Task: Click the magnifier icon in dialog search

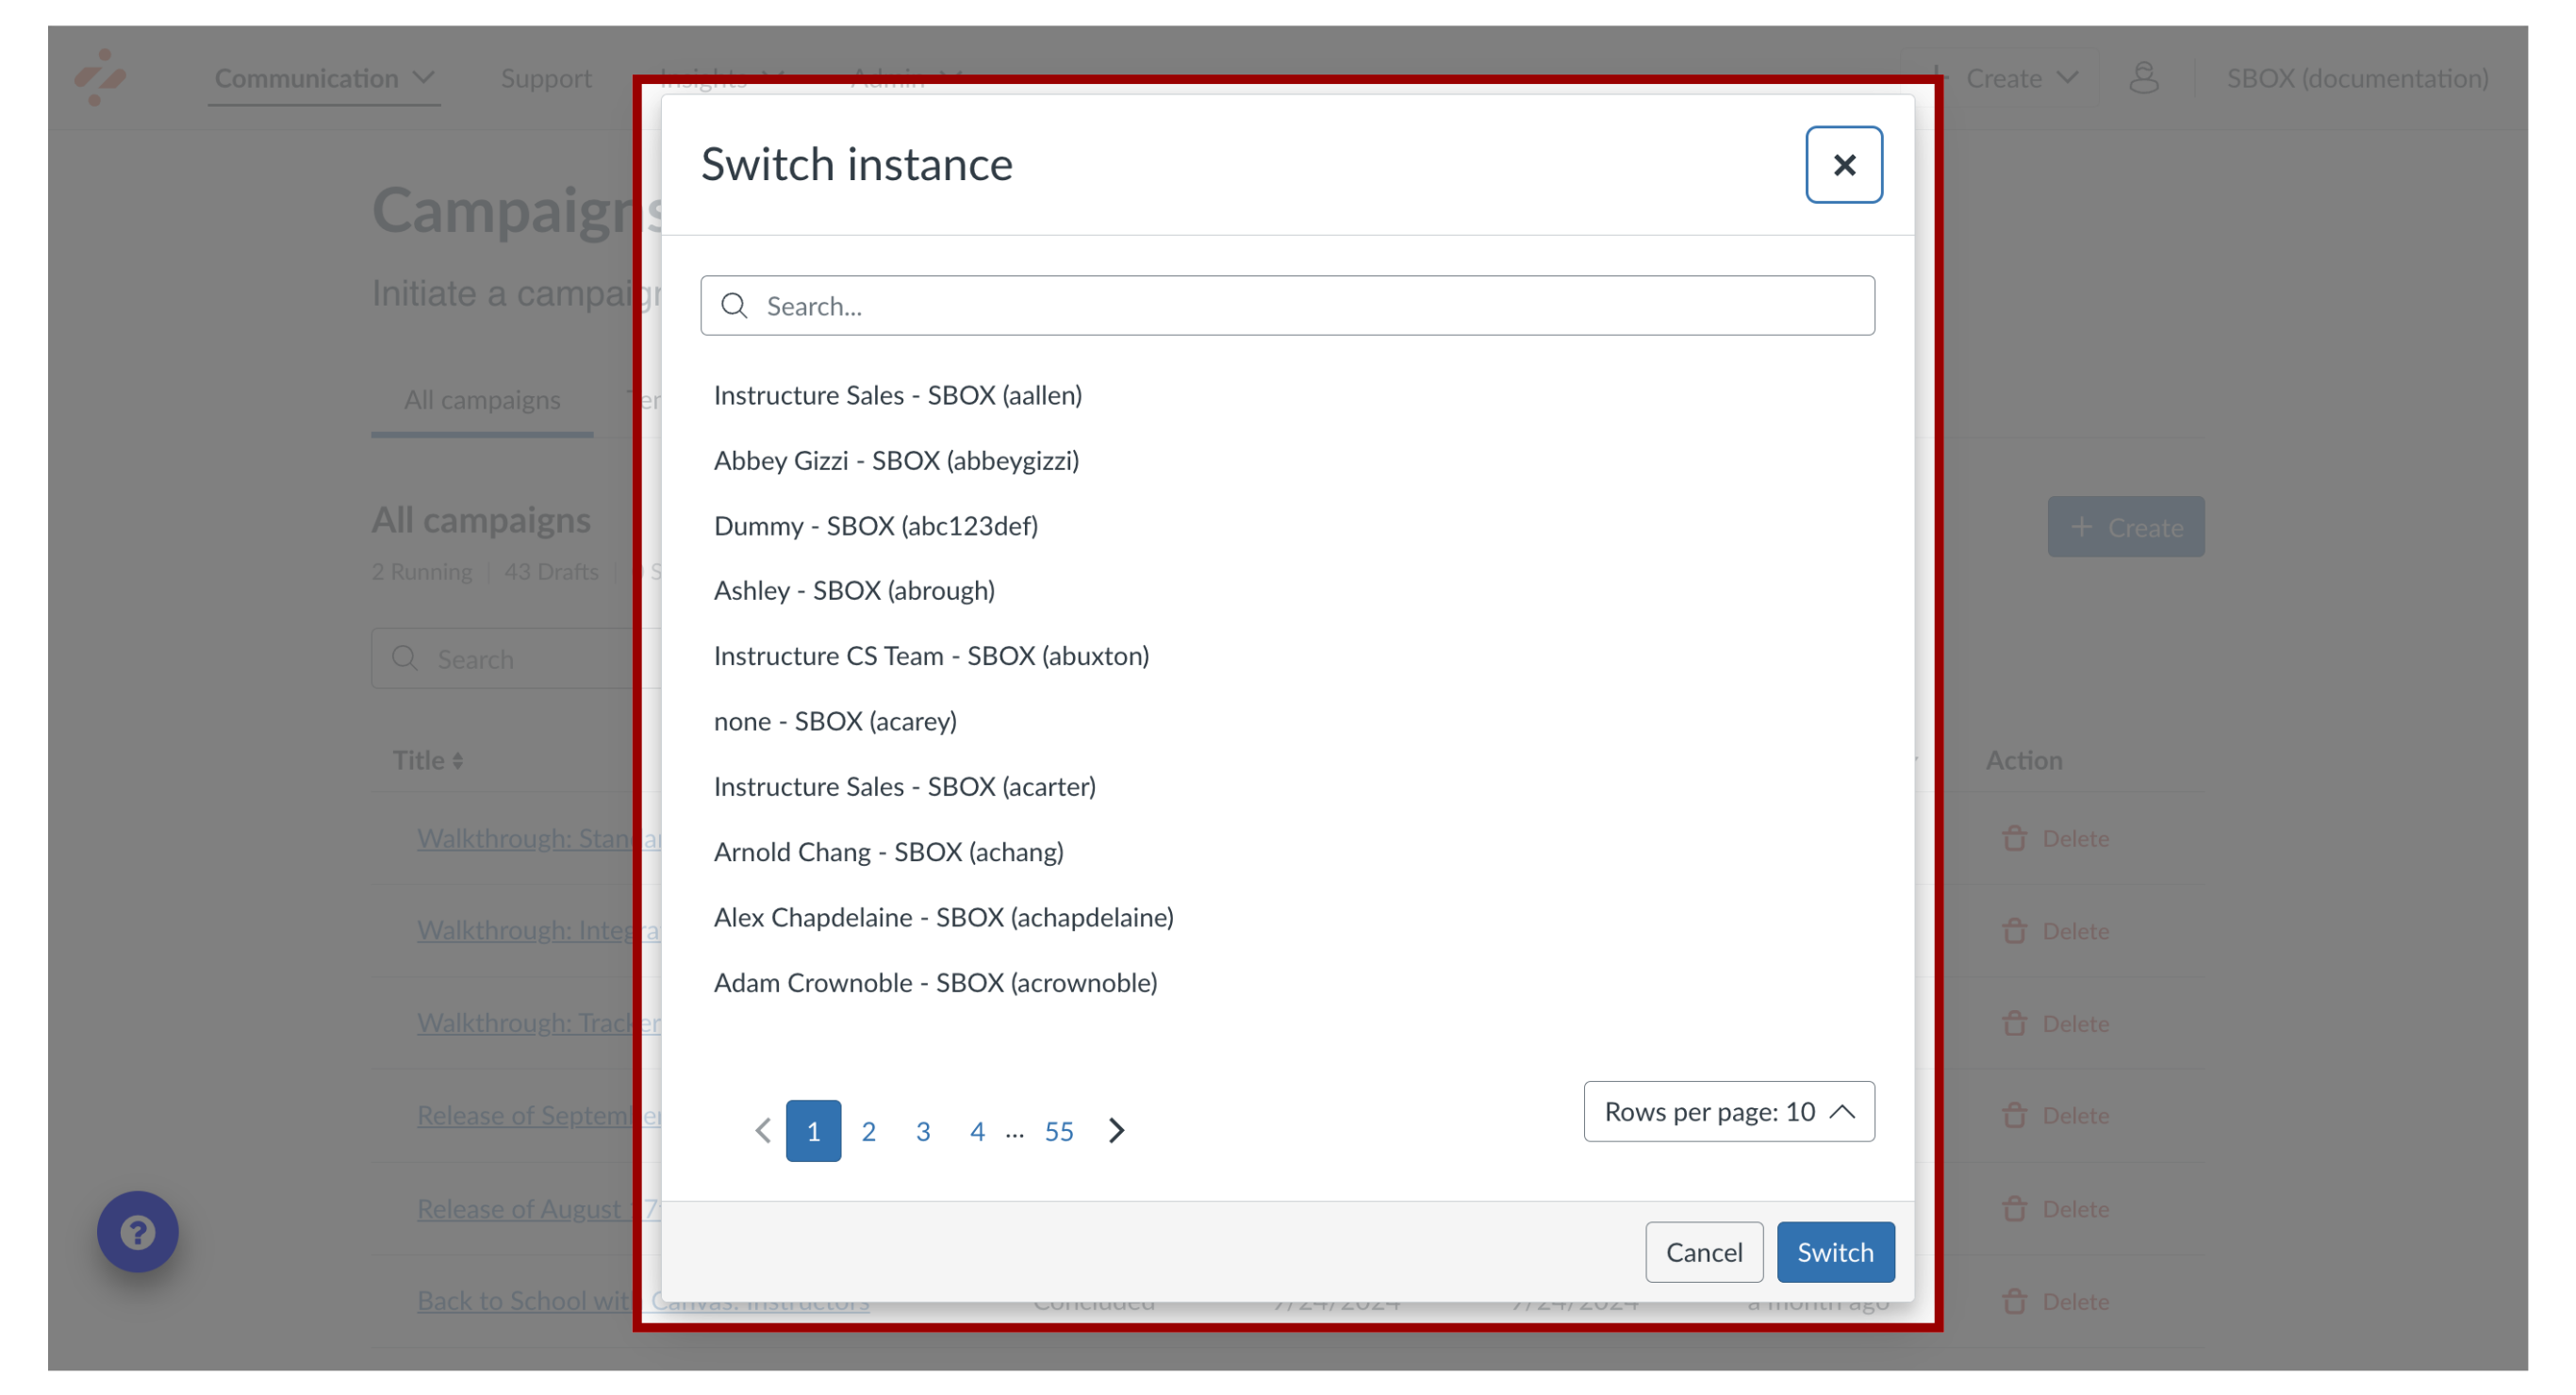Action: (734, 306)
